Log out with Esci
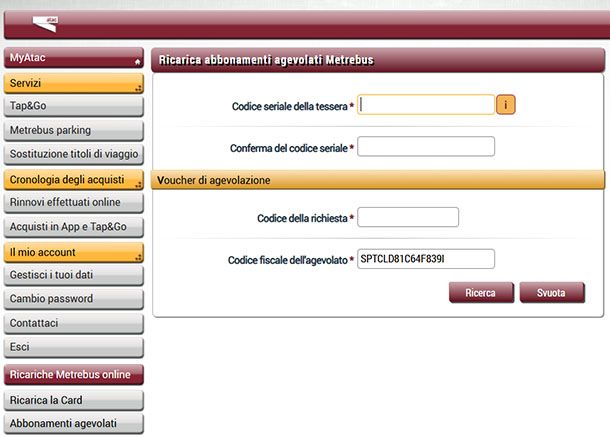This screenshot has height=438, width=610. coord(74,347)
